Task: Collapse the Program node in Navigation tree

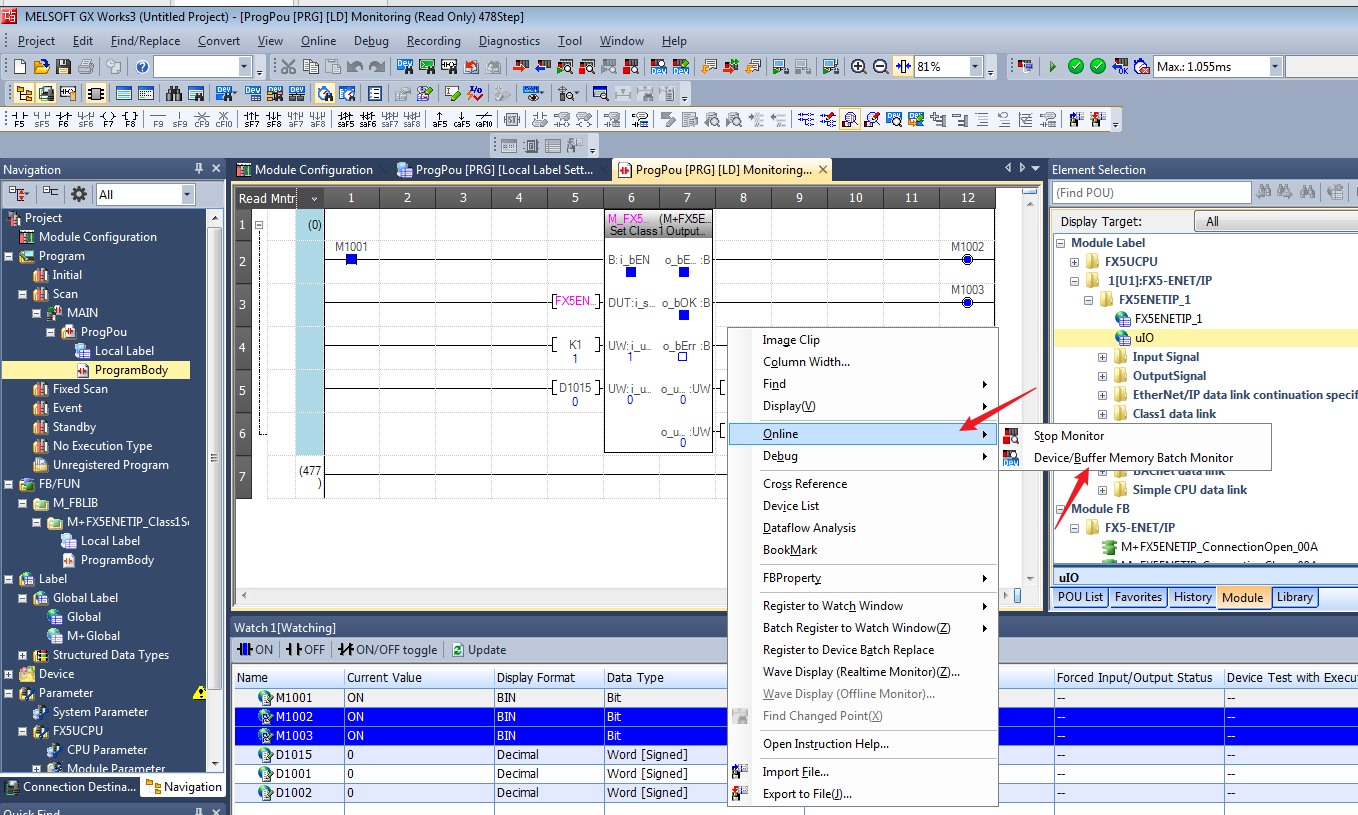Action: click(x=9, y=257)
